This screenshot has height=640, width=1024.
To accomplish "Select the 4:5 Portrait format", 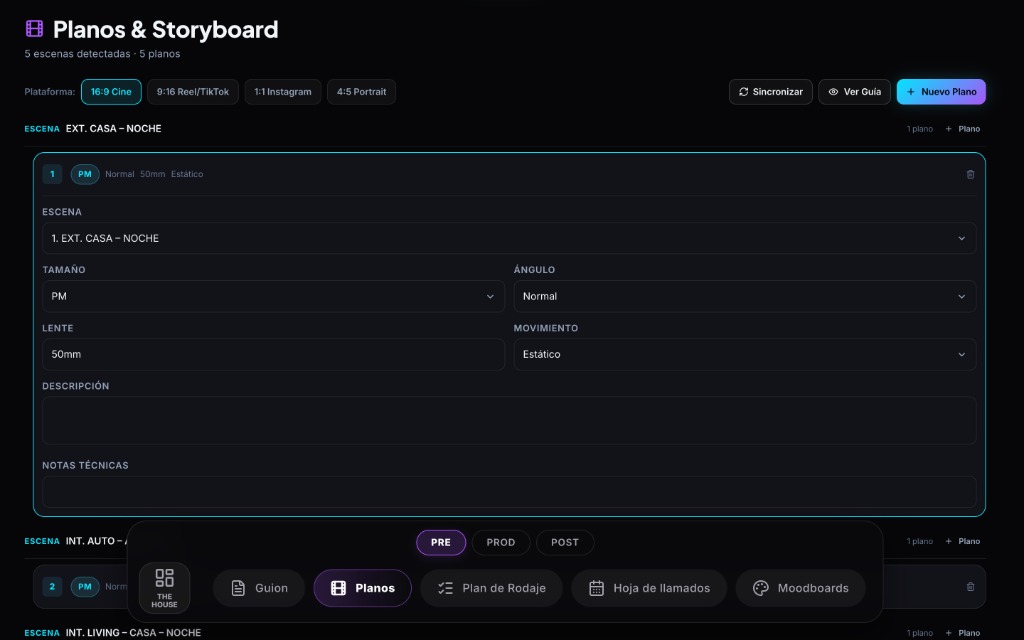I will pos(361,92).
